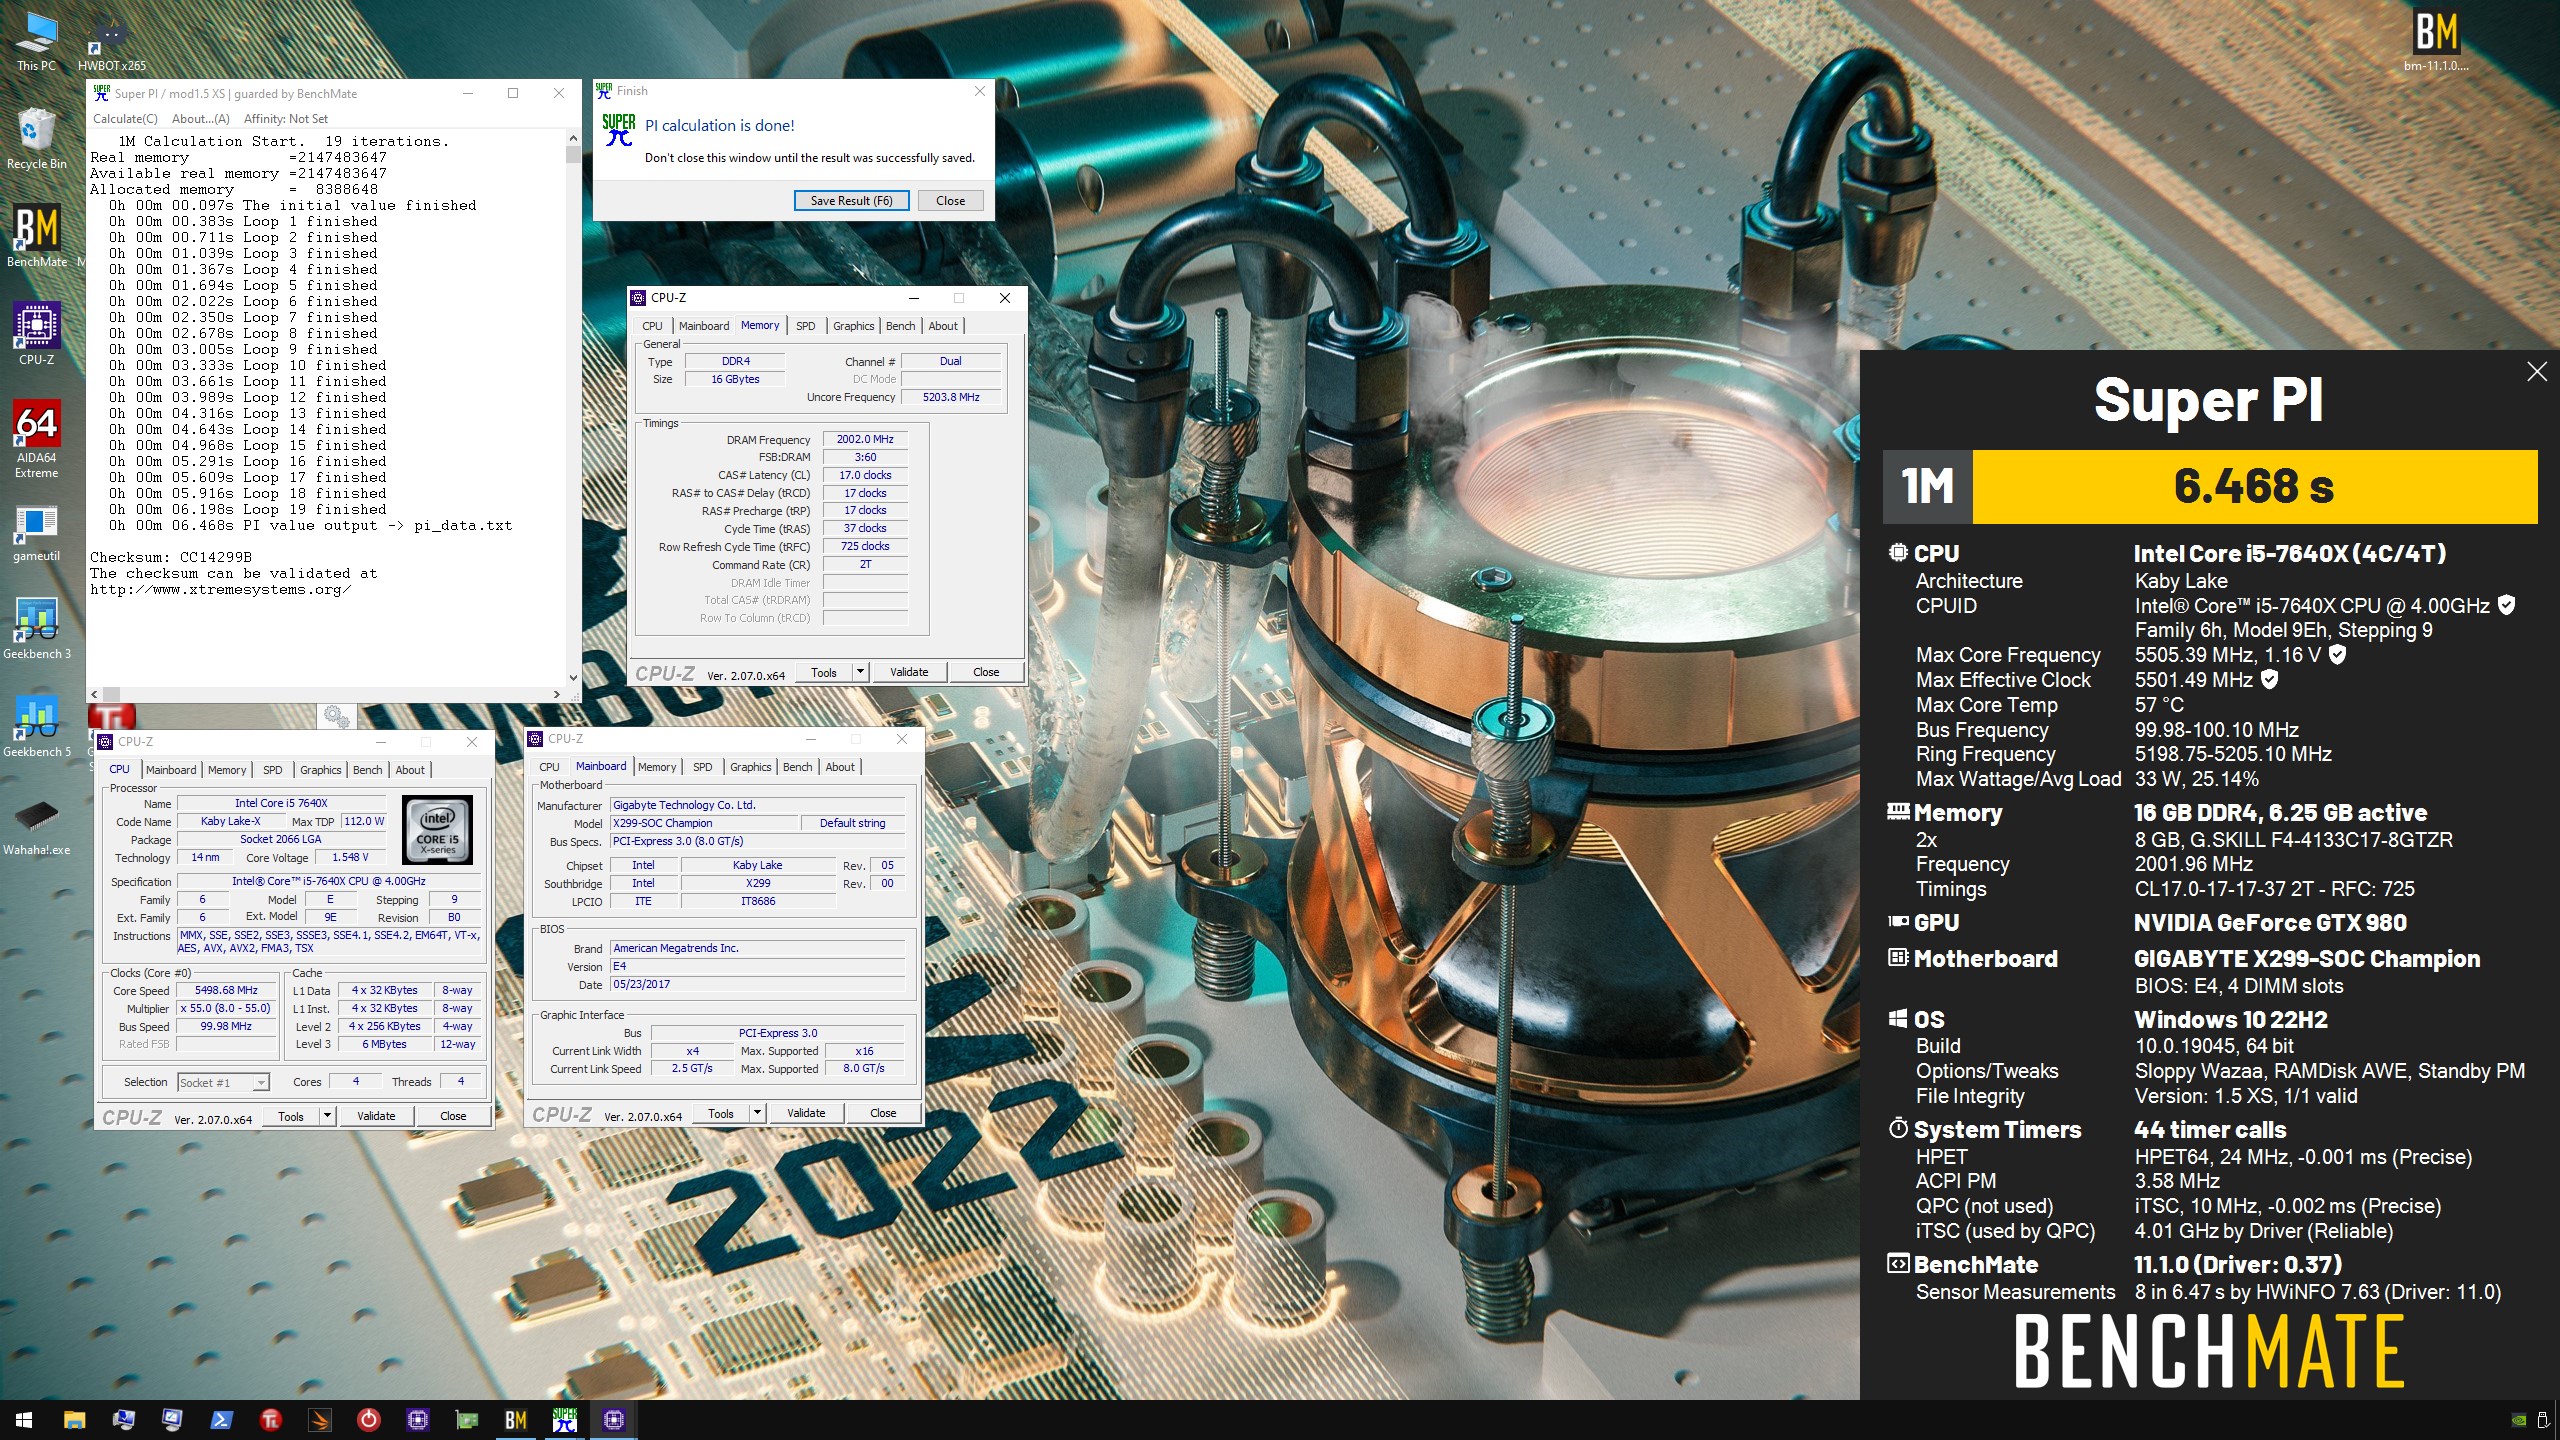Select About tab in CPU-Z Memory window

coord(943,326)
